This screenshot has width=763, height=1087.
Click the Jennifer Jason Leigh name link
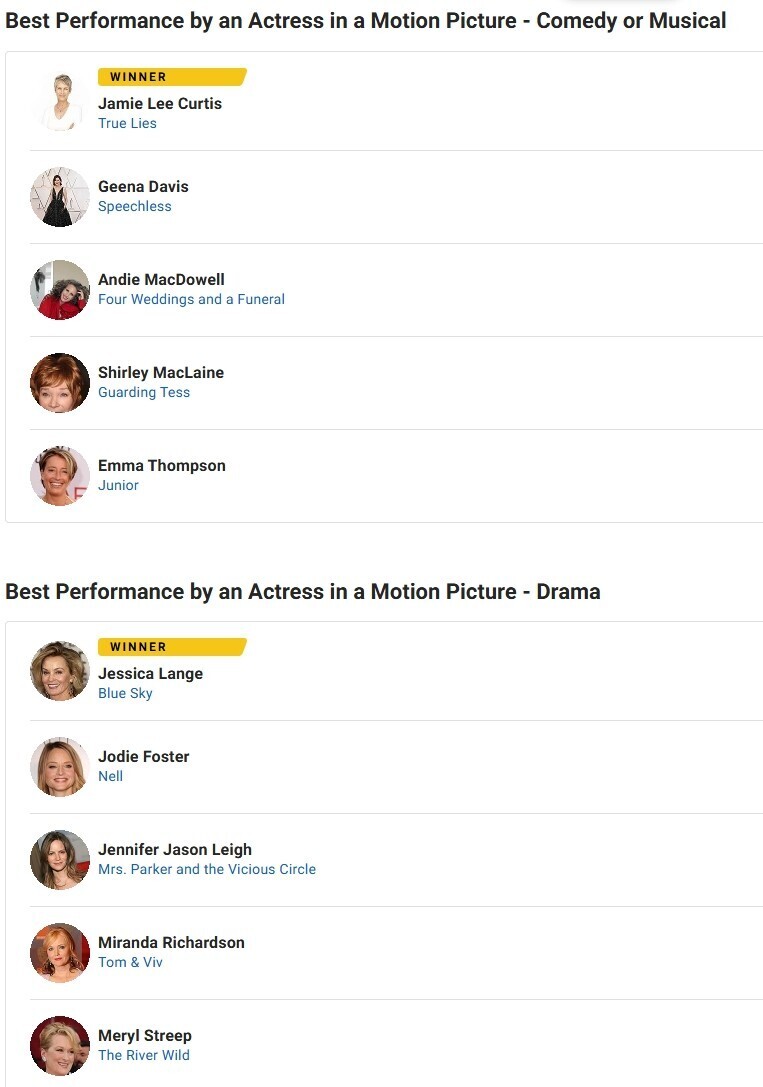click(175, 850)
